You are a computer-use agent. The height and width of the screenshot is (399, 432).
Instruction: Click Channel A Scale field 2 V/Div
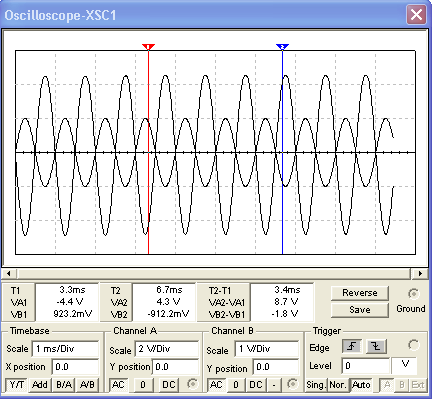[x=167, y=349]
